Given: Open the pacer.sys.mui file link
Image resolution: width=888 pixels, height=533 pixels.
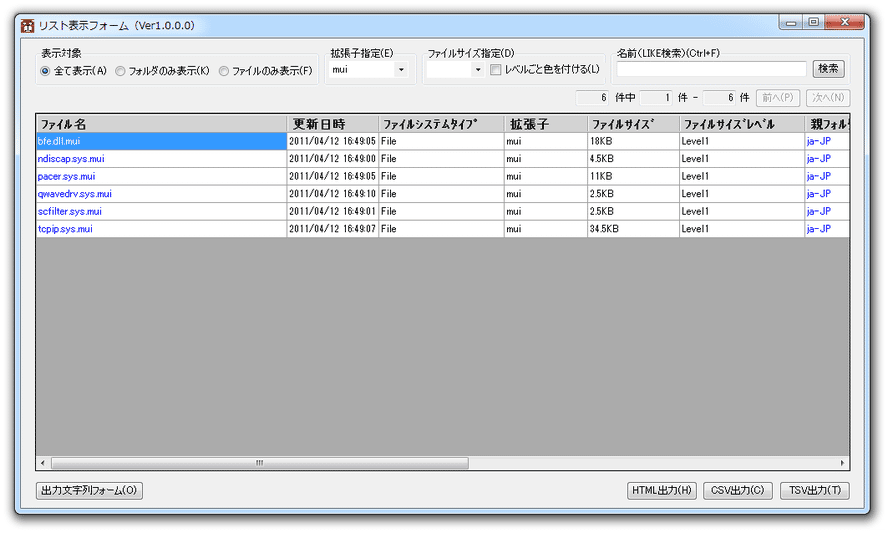Looking at the screenshot, I should (66, 176).
